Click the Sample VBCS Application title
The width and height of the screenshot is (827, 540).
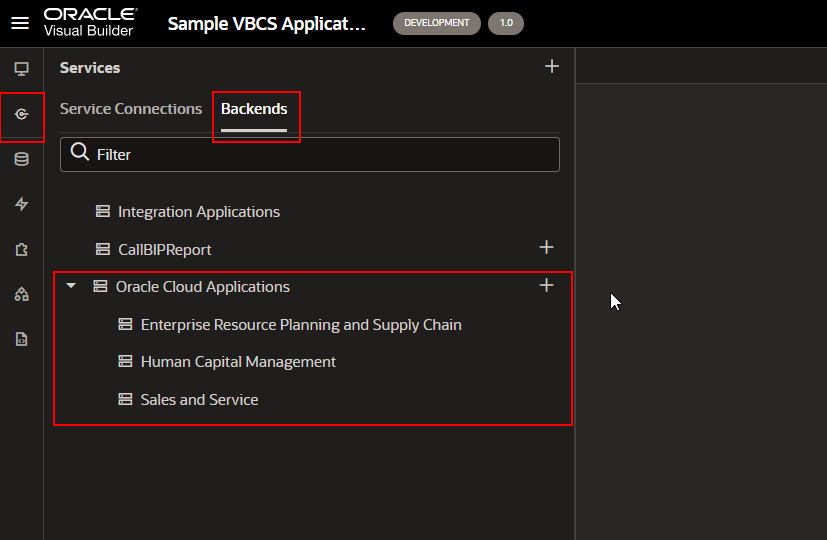pos(266,24)
